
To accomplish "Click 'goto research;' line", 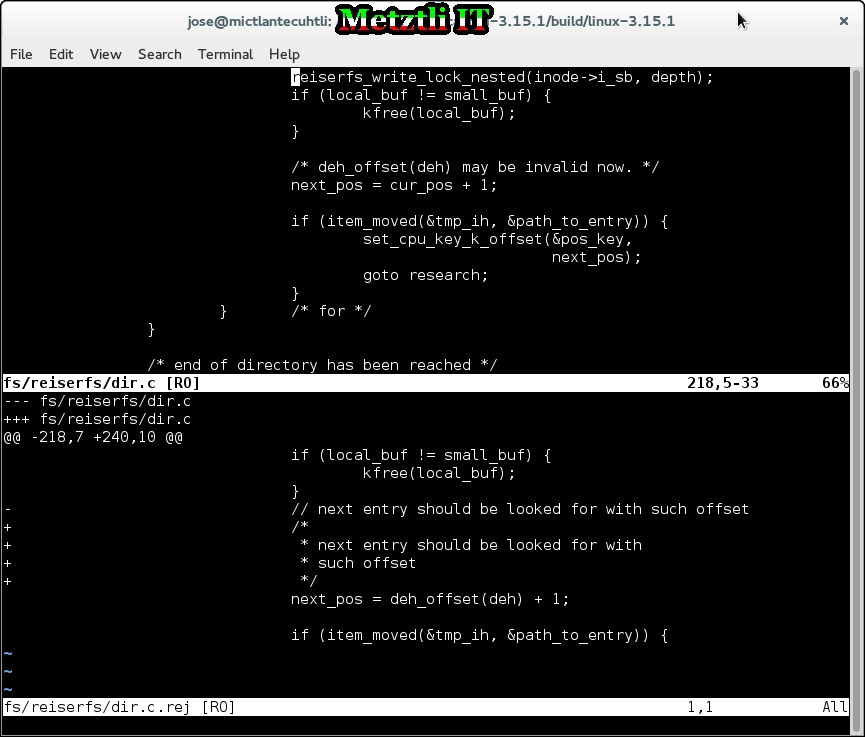I will tap(425, 275).
